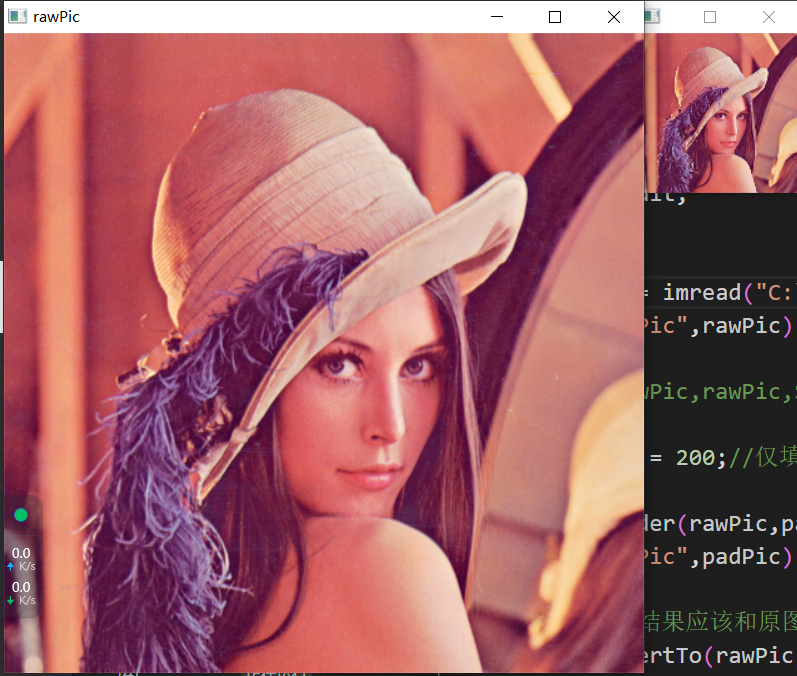
Task: Click the green status dot on network widget
Action: pyautogui.click(x=21, y=515)
